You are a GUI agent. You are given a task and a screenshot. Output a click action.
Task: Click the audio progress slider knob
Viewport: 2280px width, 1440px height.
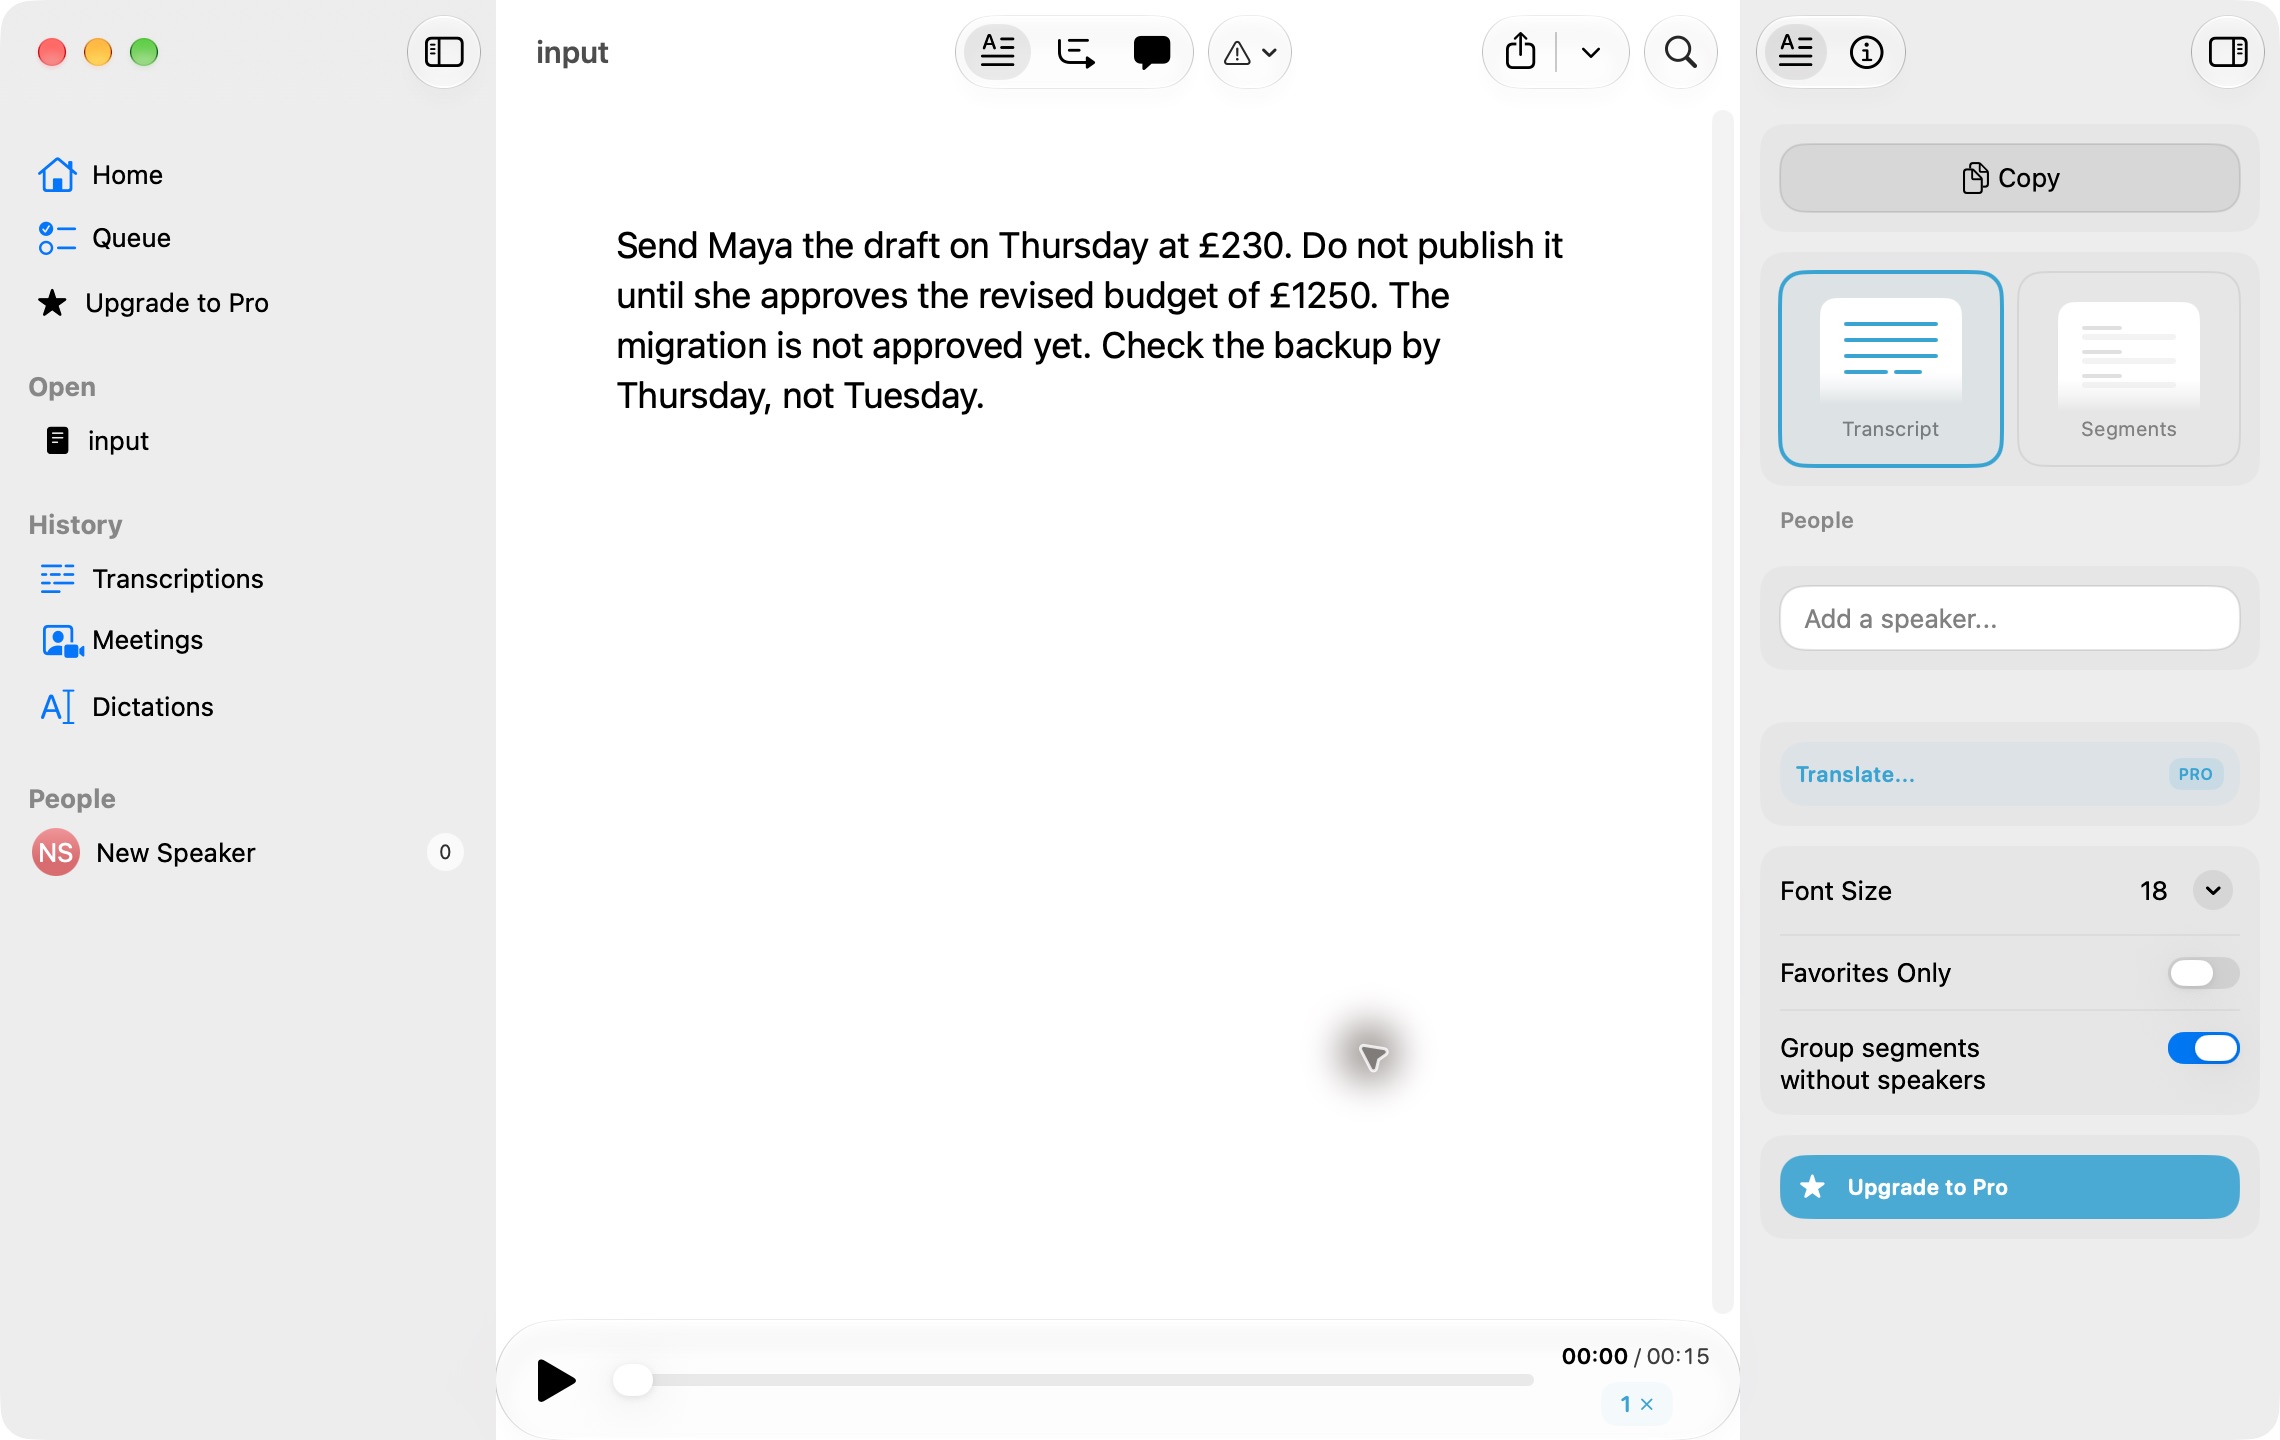tap(633, 1380)
